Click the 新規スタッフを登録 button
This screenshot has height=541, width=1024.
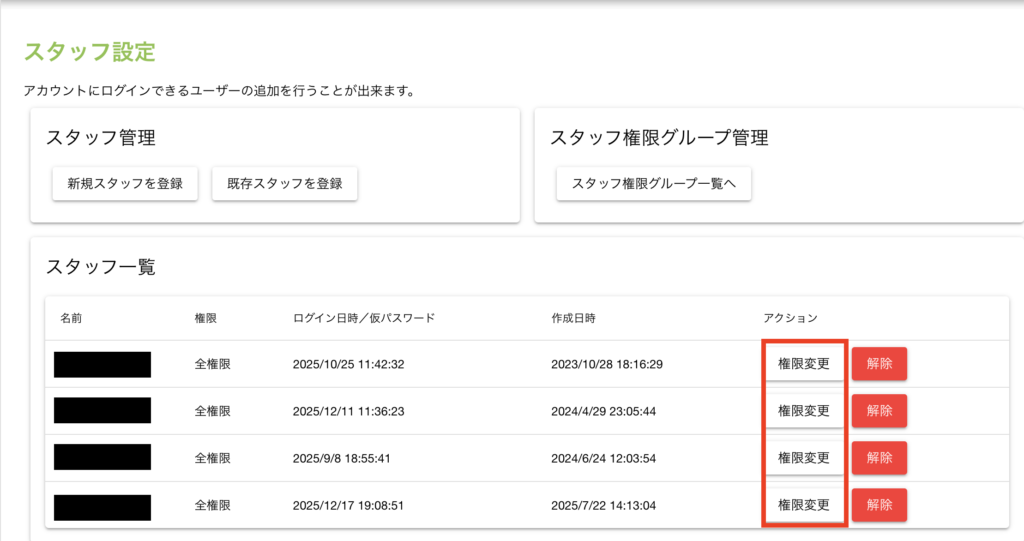tap(125, 184)
